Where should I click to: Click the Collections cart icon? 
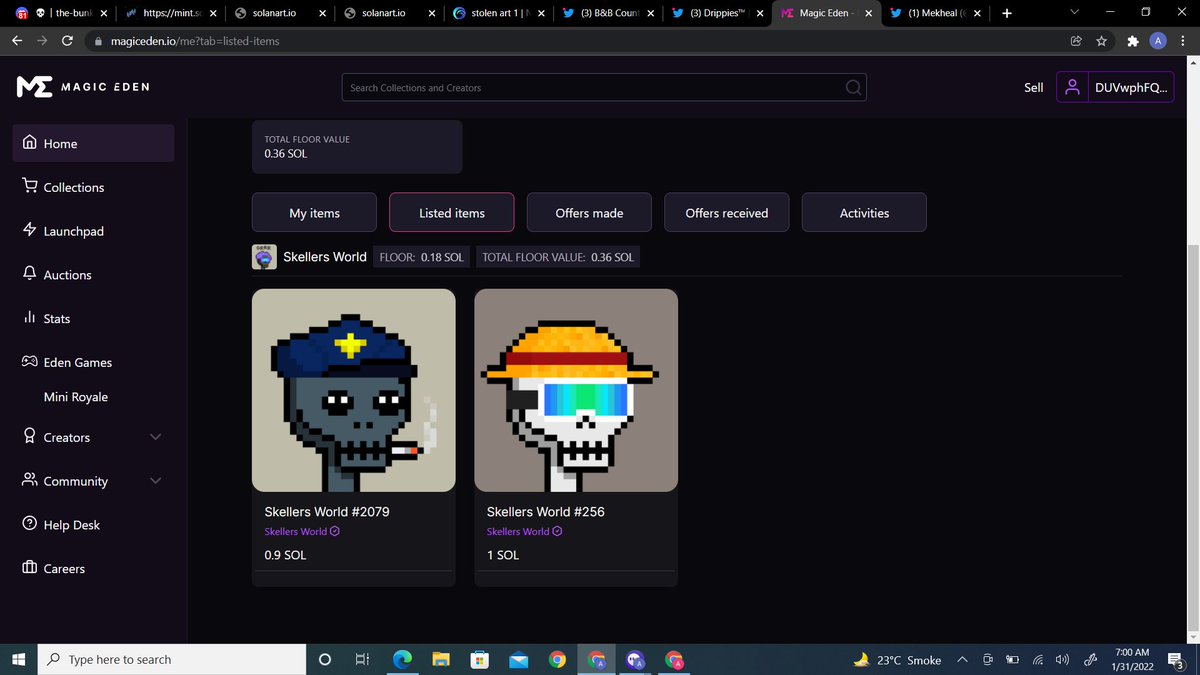click(x=30, y=186)
